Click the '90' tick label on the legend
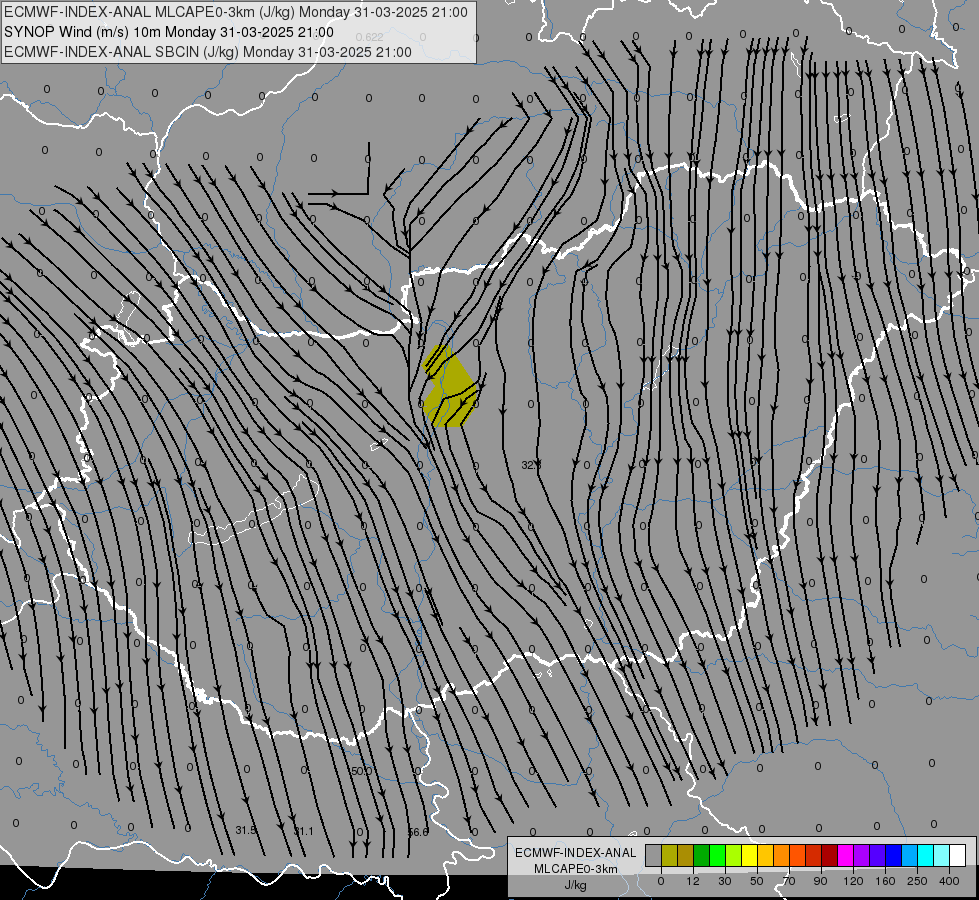The width and height of the screenshot is (979, 900). tap(820, 881)
